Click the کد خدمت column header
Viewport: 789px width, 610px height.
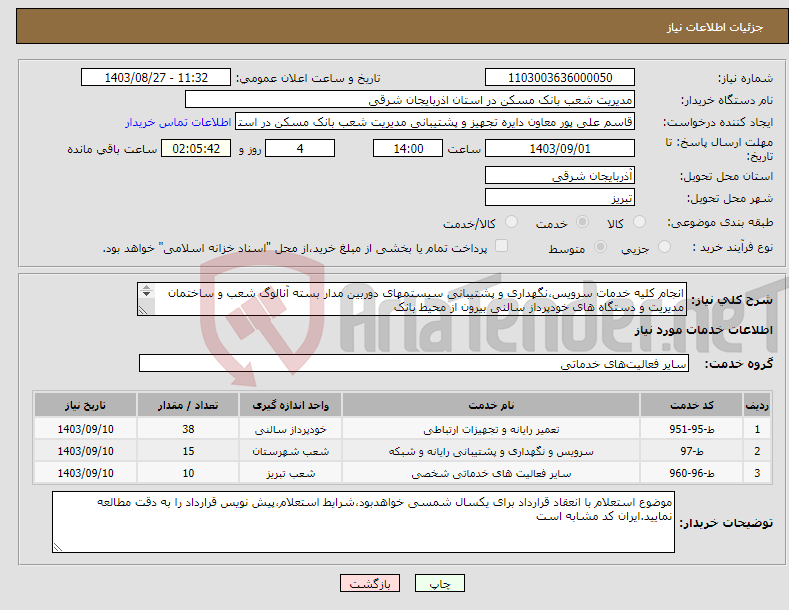[x=692, y=405]
